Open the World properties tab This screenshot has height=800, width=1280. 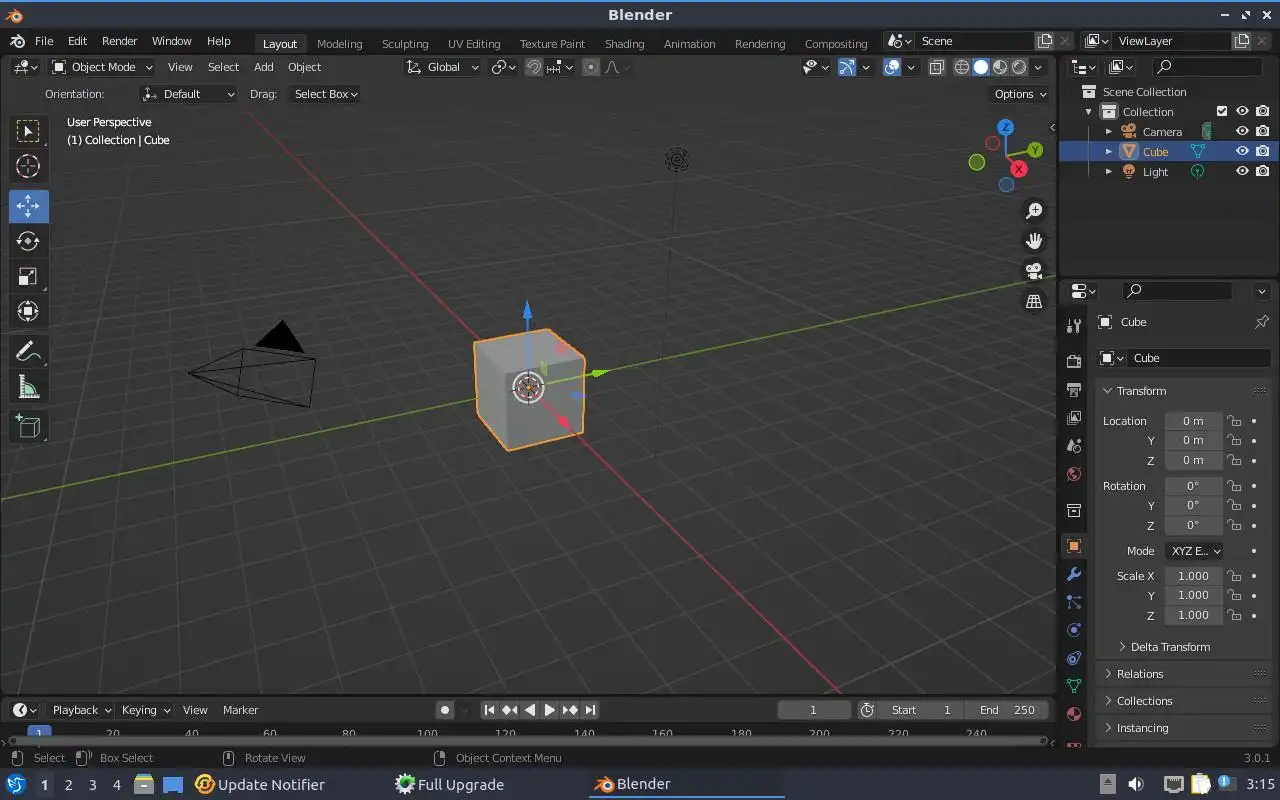point(1074,474)
